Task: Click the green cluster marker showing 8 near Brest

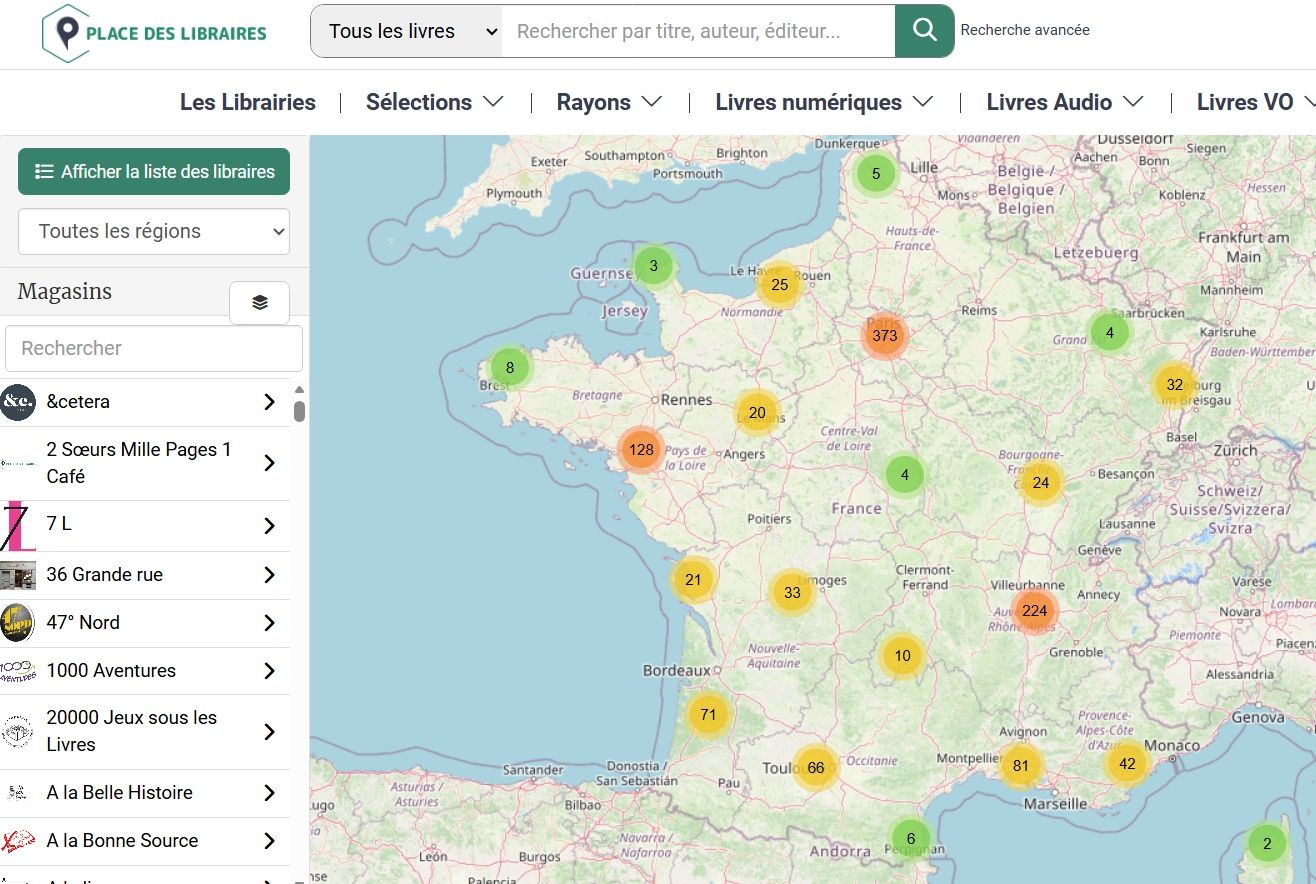Action: coord(510,367)
